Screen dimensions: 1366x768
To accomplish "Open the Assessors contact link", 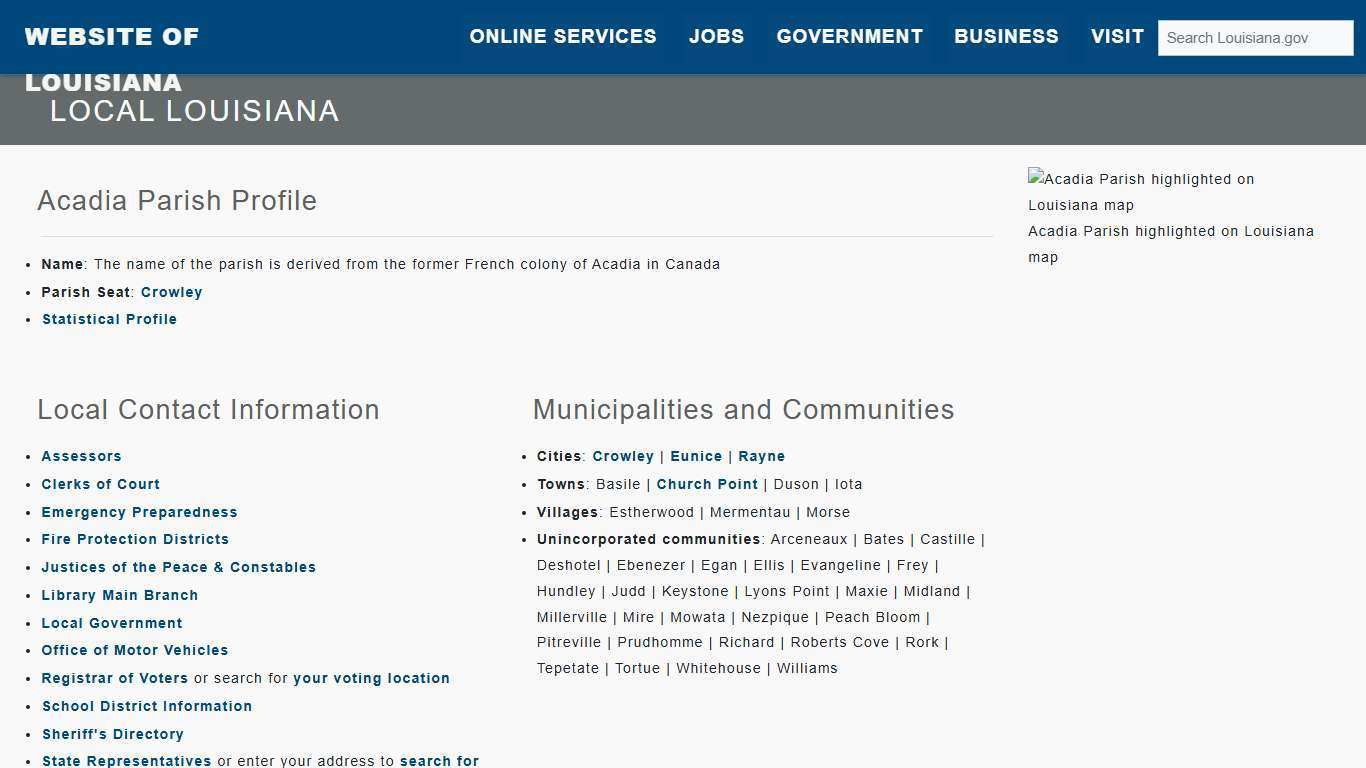I will [81, 456].
